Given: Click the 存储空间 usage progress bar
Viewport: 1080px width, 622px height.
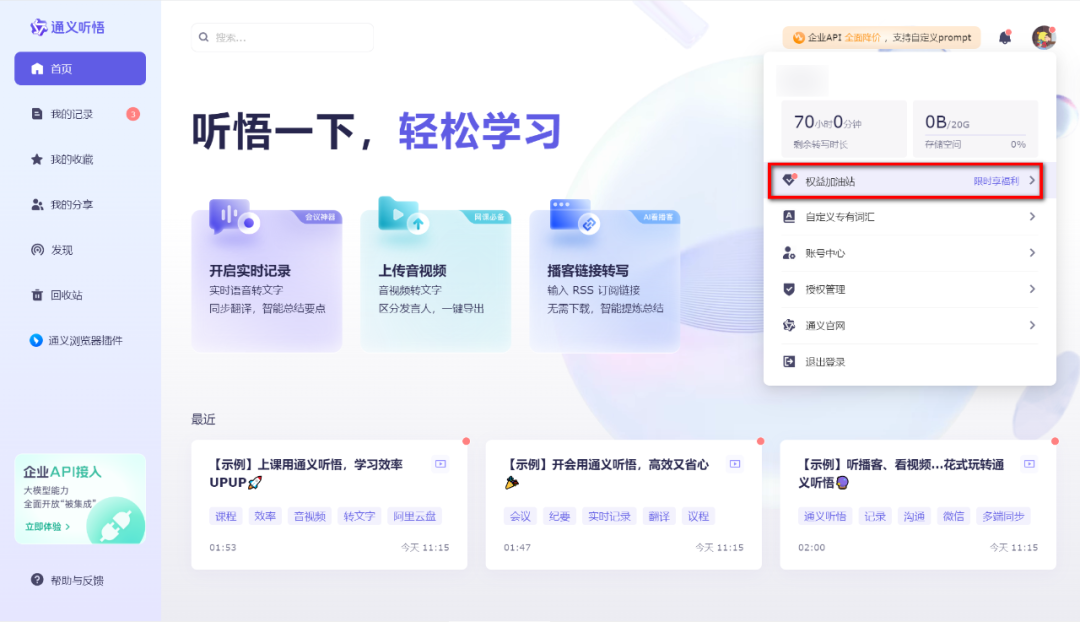Looking at the screenshot, I should tap(975, 134).
